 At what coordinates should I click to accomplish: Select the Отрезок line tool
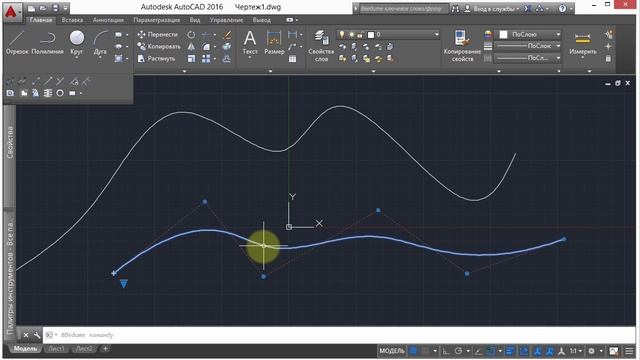pyautogui.click(x=17, y=42)
